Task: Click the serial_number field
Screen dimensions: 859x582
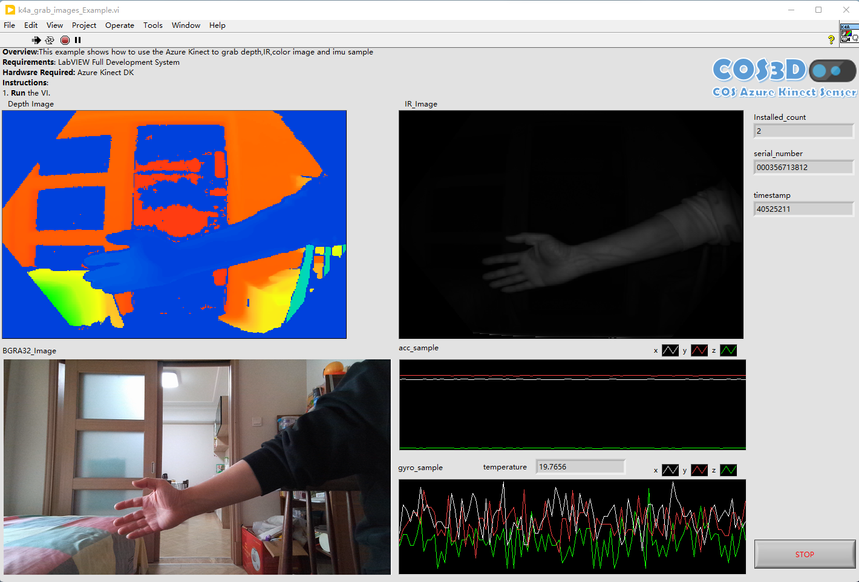Action: click(x=803, y=167)
